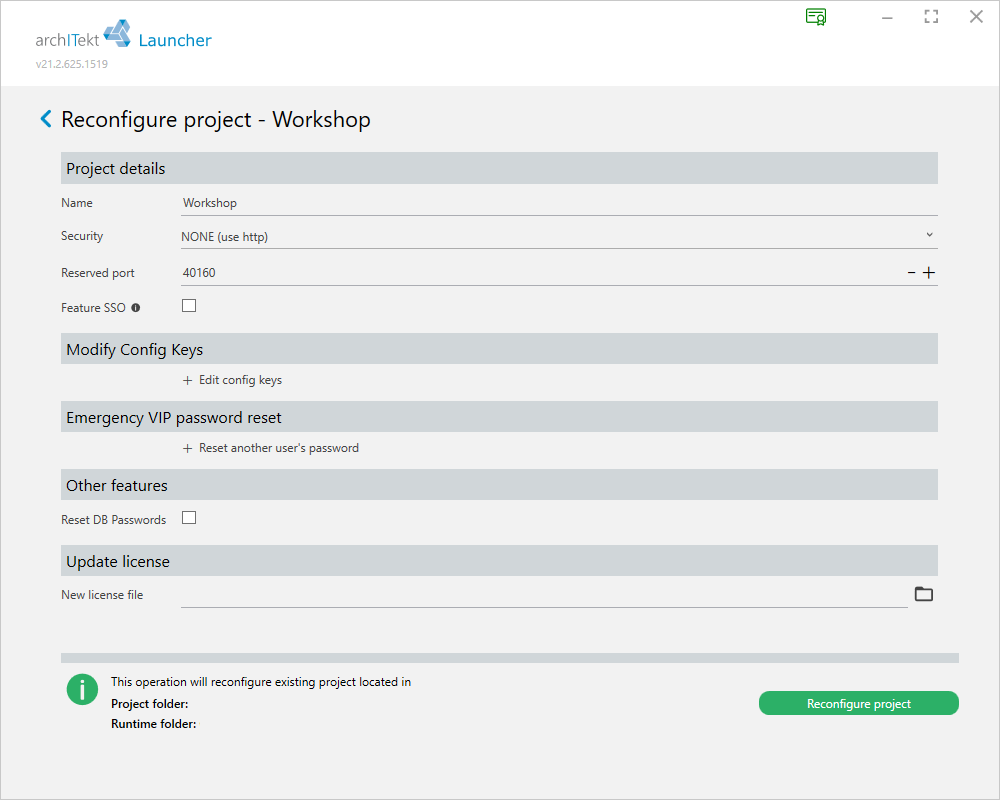This screenshot has height=800, width=1000.
Task: Select the Emergency VIP password reset header
Action: coord(499,417)
